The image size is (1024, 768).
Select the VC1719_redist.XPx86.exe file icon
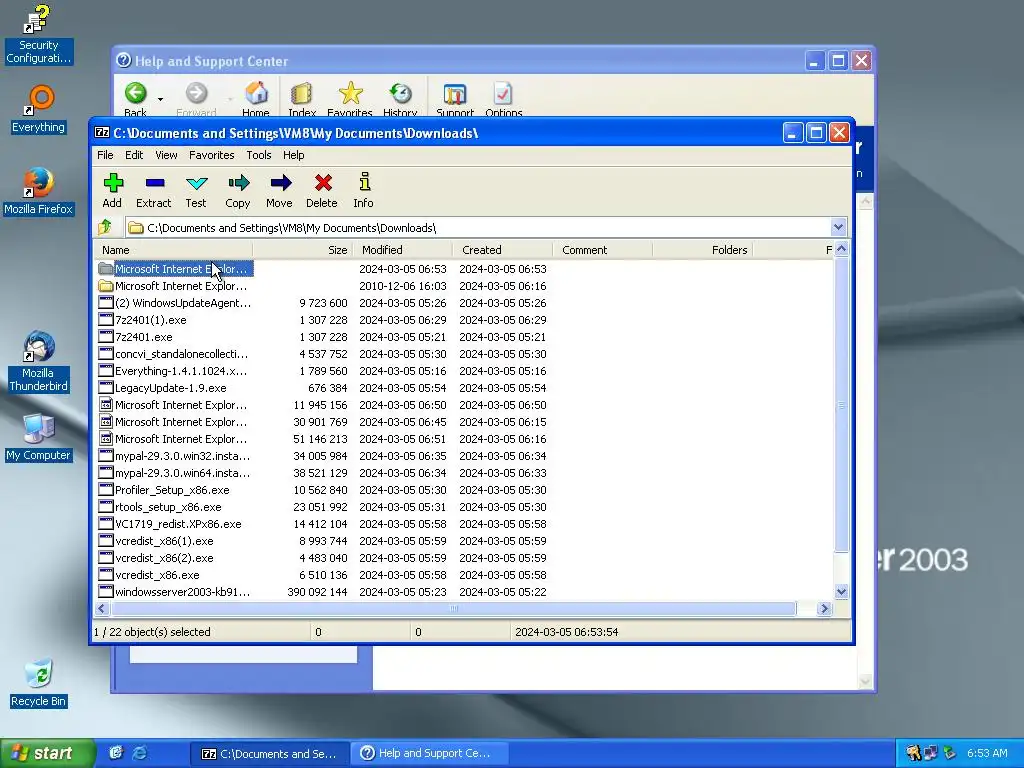point(106,523)
